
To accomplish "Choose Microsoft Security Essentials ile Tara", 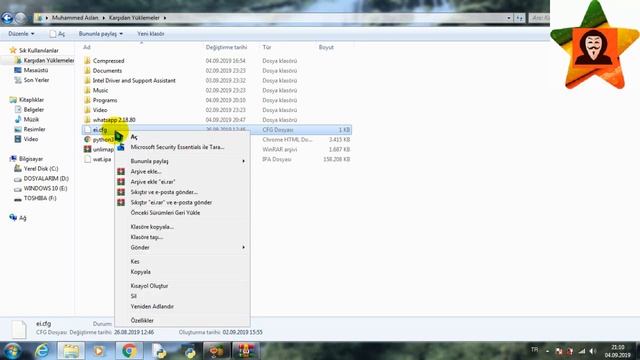I will (177, 147).
